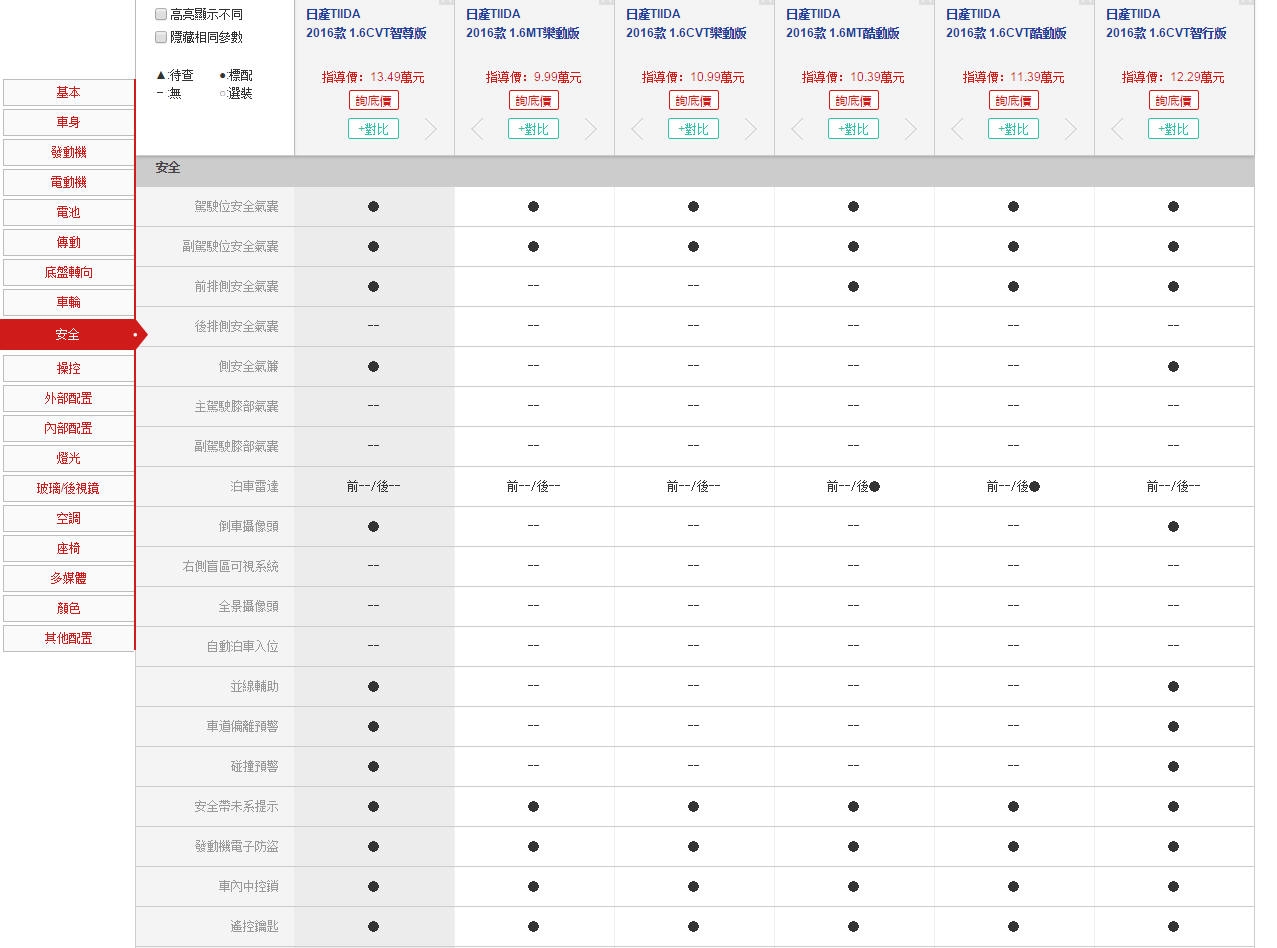Go to 內部配置 section
This screenshot has width=1277, height=948.
pos(68,428)
